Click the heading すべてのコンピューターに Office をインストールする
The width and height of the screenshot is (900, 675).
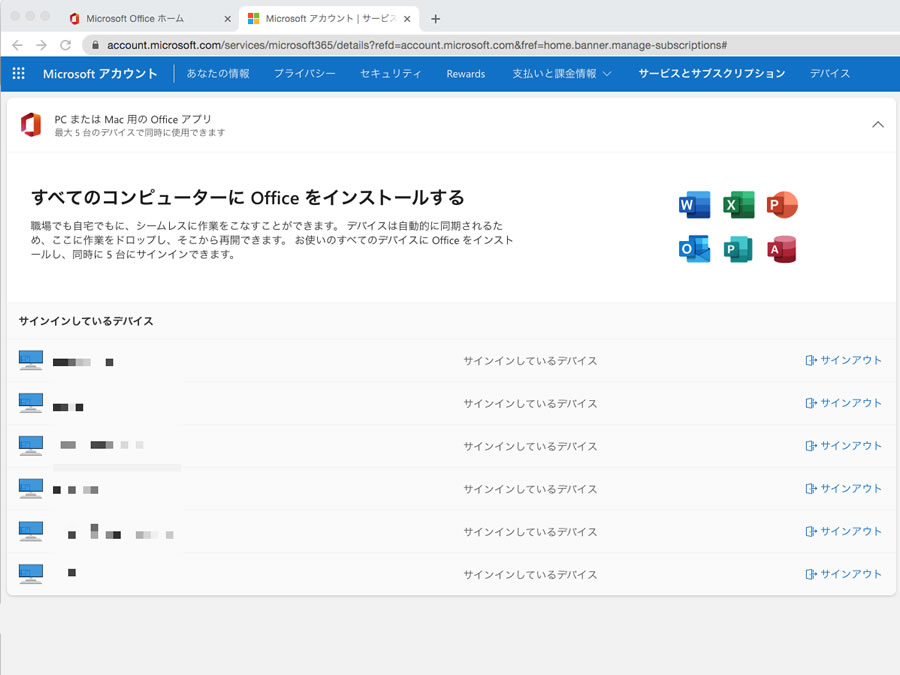(248, 197)
